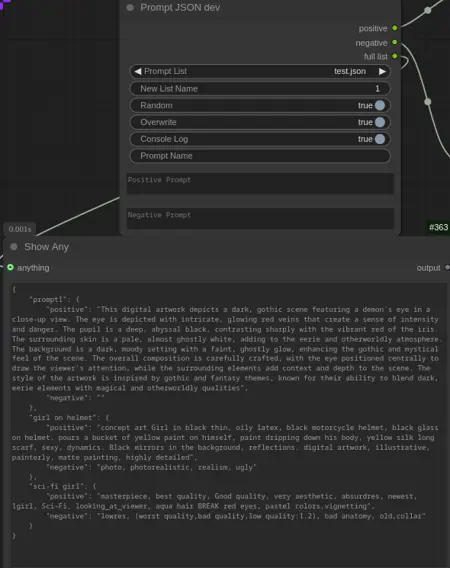Click the #363 node ID badge

coord(438,227)
